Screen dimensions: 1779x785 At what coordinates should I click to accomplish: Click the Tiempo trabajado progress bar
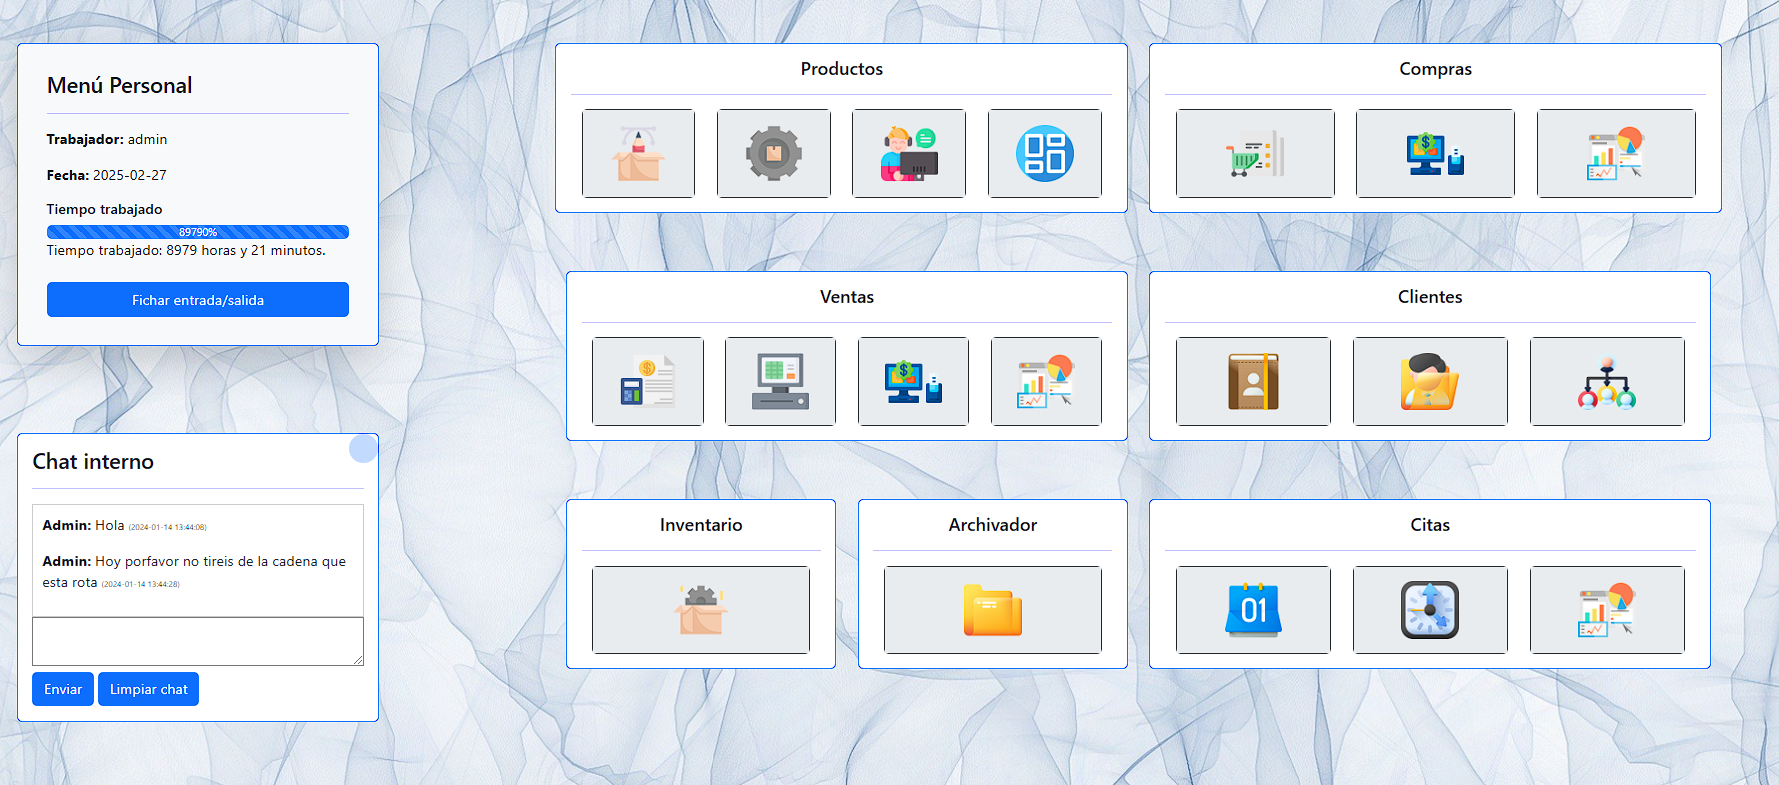click(x=198, y=232)
